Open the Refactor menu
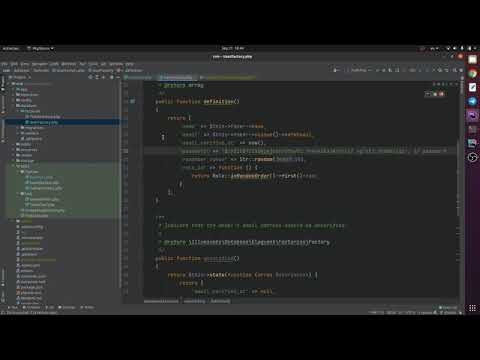 [x=69, y=64]
